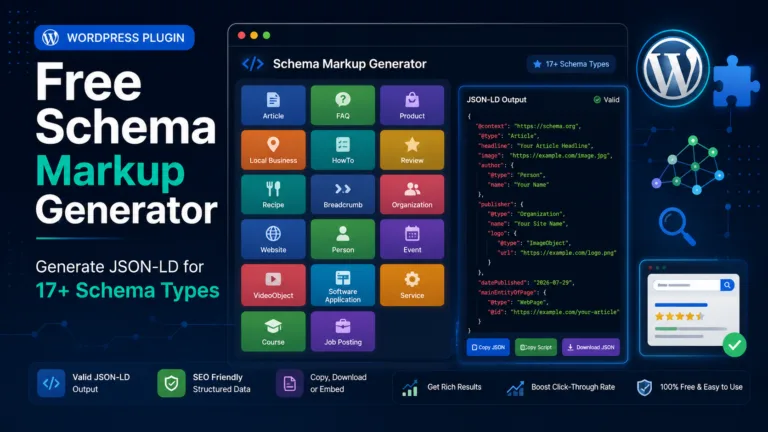Click the green "Markup" headline word
The width and height of the screenshot is (768, 432).
tap(110, 172)
